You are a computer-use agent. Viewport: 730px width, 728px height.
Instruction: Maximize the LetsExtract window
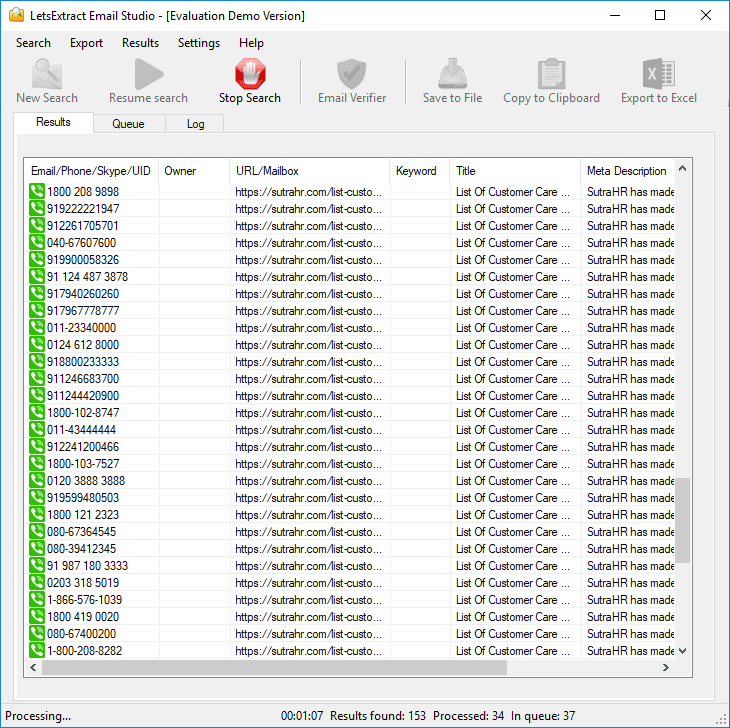click(660, 15)
